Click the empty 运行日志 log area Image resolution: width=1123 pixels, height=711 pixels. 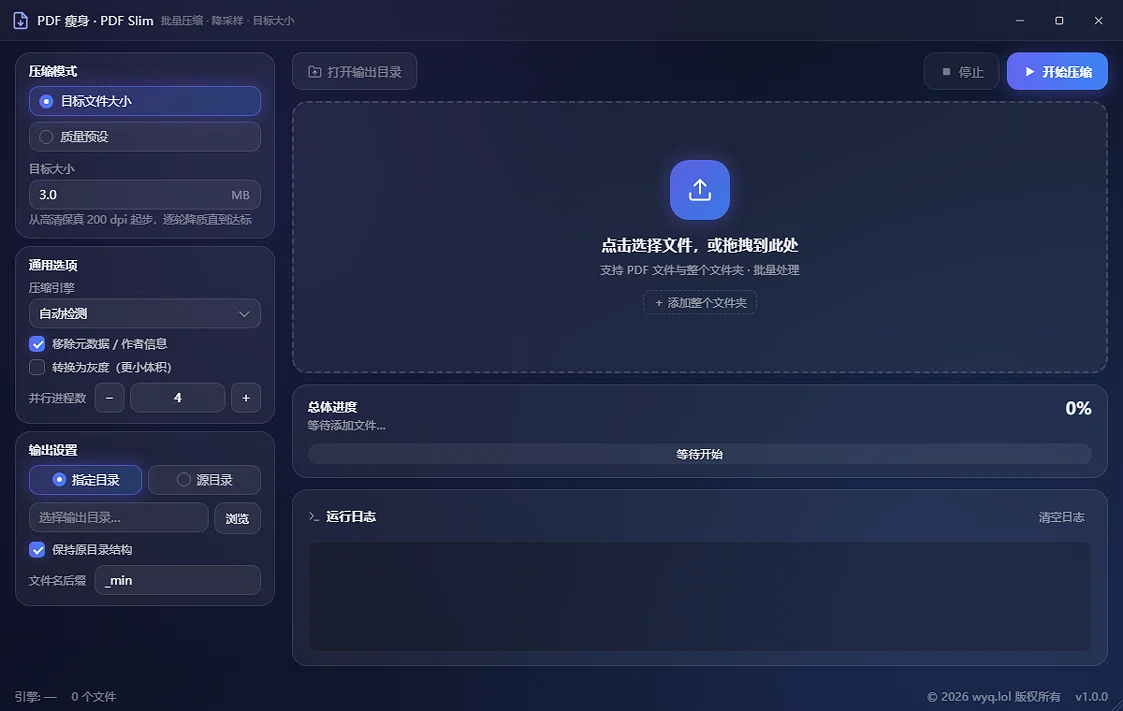tap(700, 596)
